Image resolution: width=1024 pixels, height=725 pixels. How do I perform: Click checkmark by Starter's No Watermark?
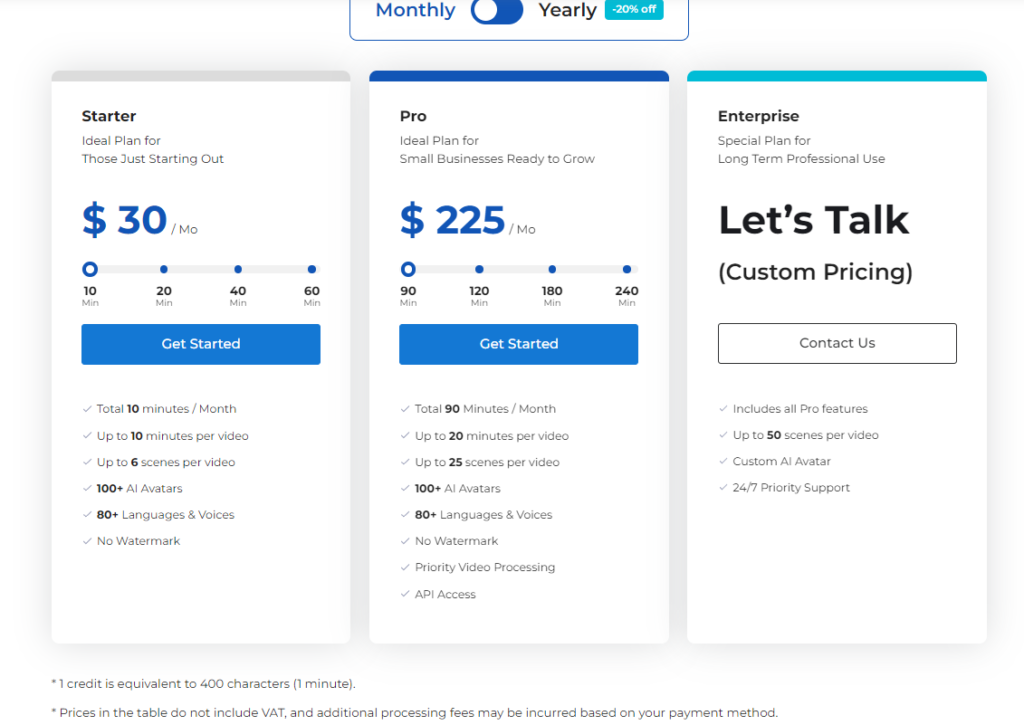point(87,541)
